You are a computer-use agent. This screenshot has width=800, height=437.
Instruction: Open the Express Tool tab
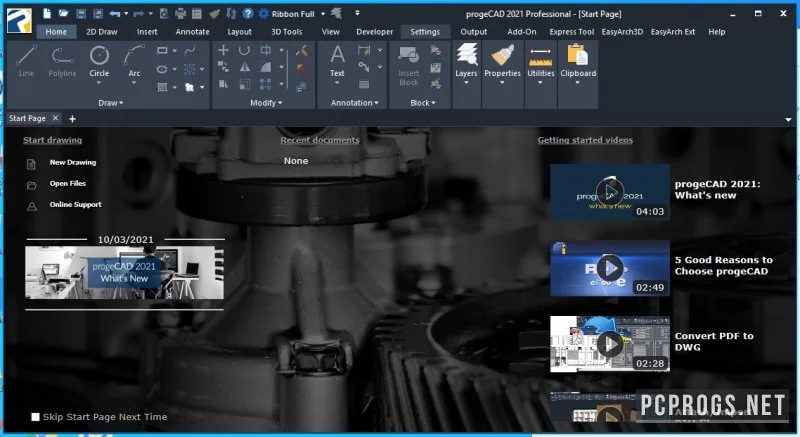point(571,32)
